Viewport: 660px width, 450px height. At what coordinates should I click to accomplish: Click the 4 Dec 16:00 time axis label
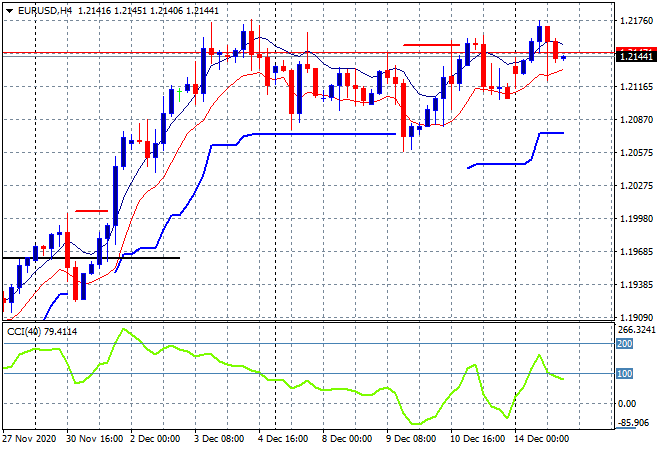(x=283, y=439)
